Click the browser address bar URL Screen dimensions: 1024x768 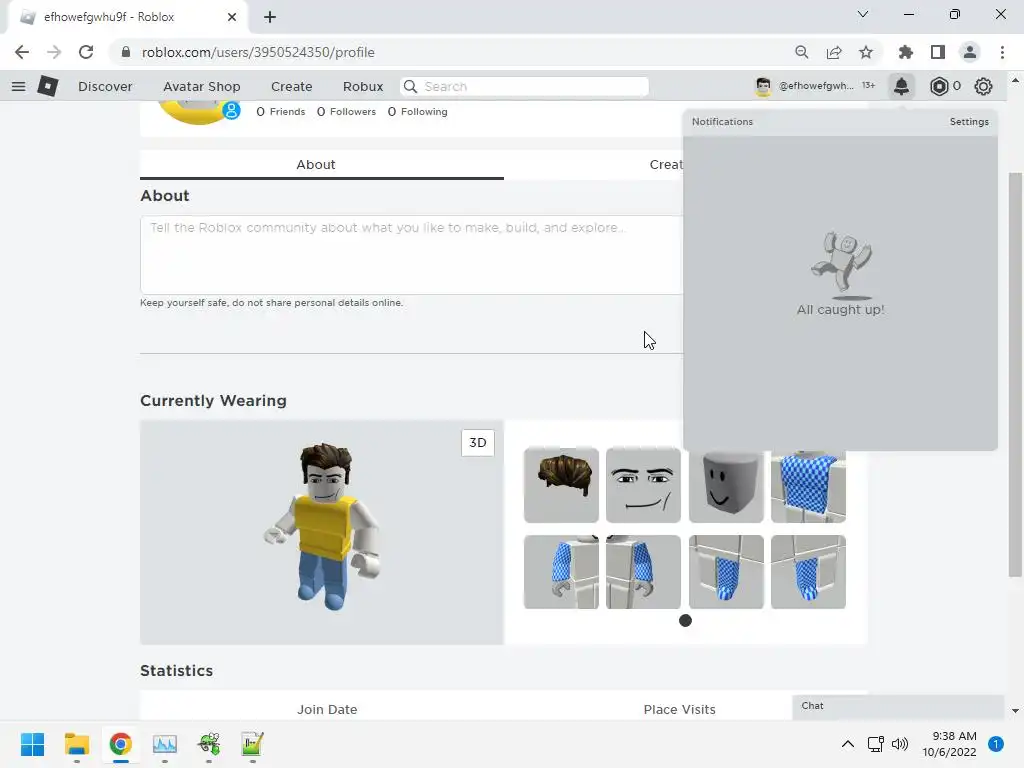[258, 52]
